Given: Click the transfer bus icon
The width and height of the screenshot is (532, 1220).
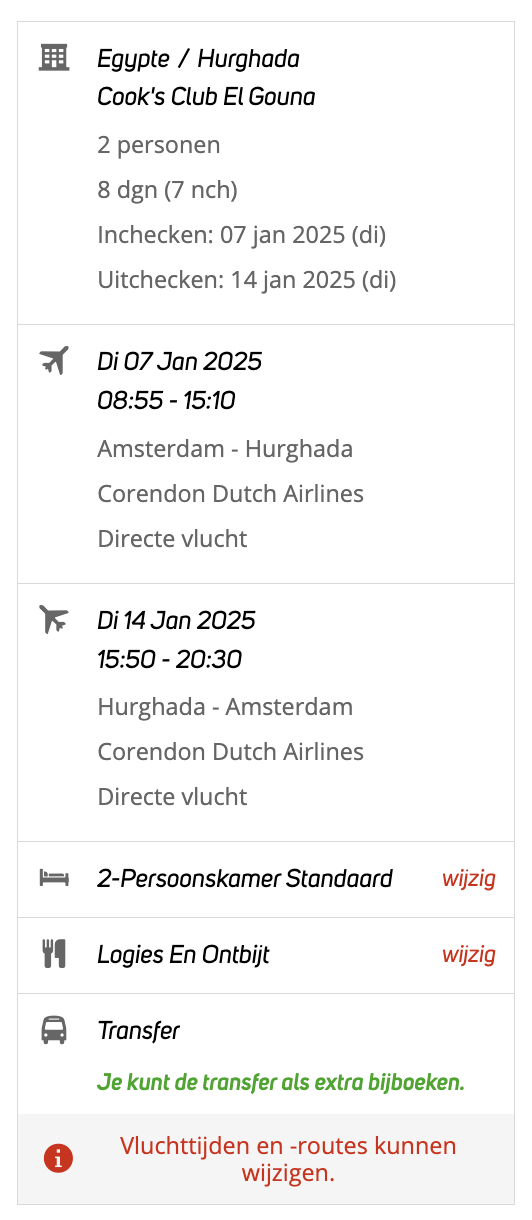Looking at the screenshot, I should [x=54, y=1030].
